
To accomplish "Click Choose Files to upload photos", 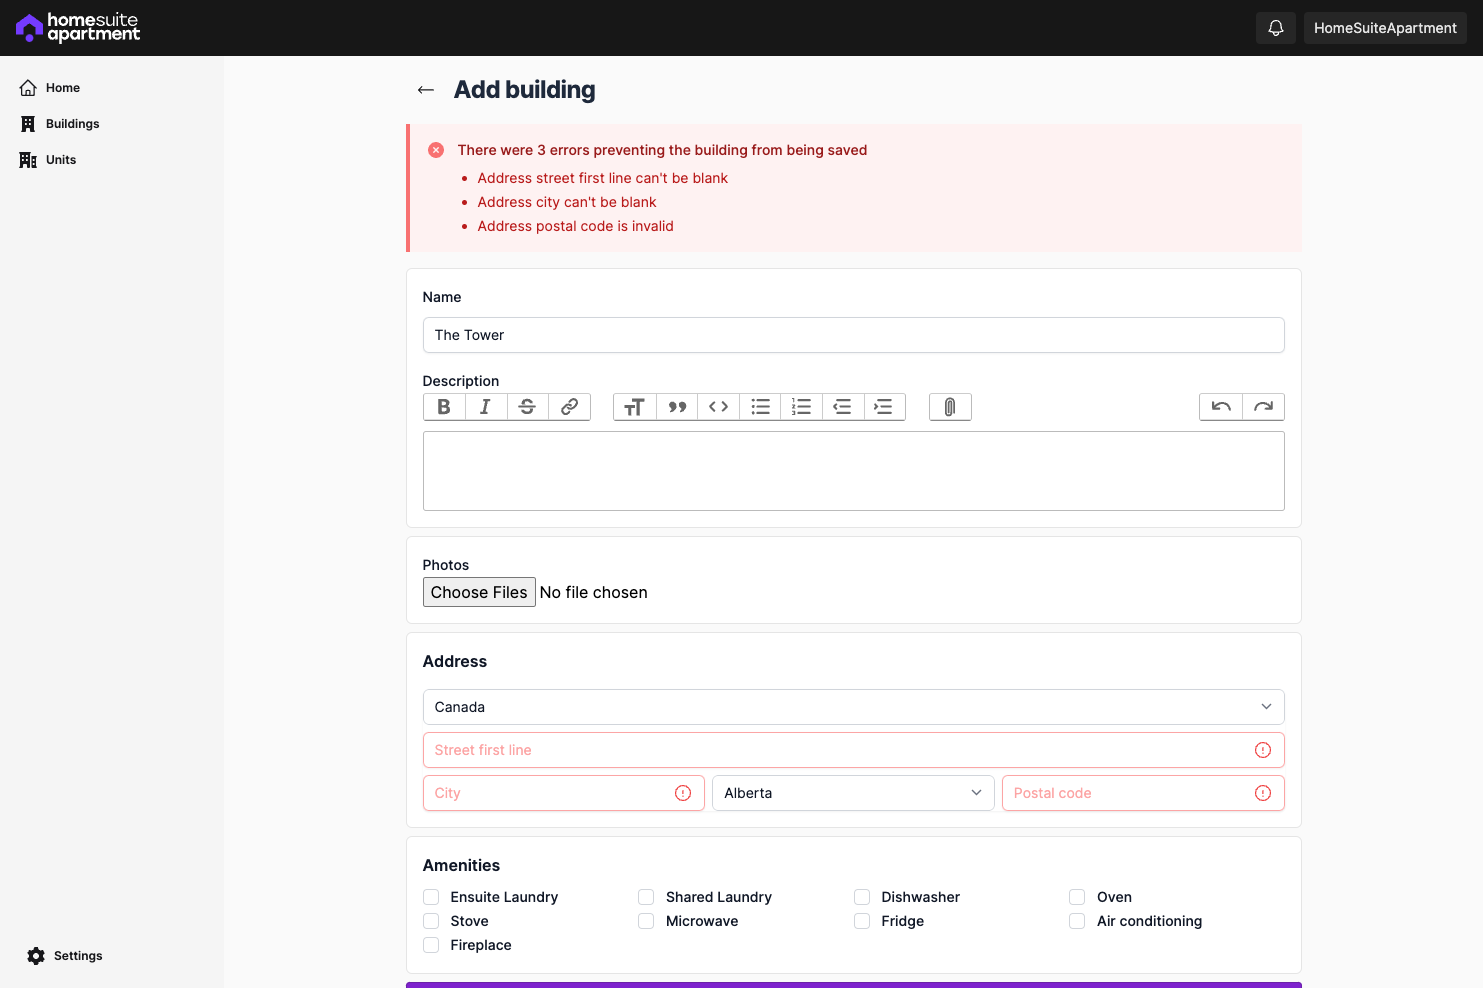I will pos(479,592).
